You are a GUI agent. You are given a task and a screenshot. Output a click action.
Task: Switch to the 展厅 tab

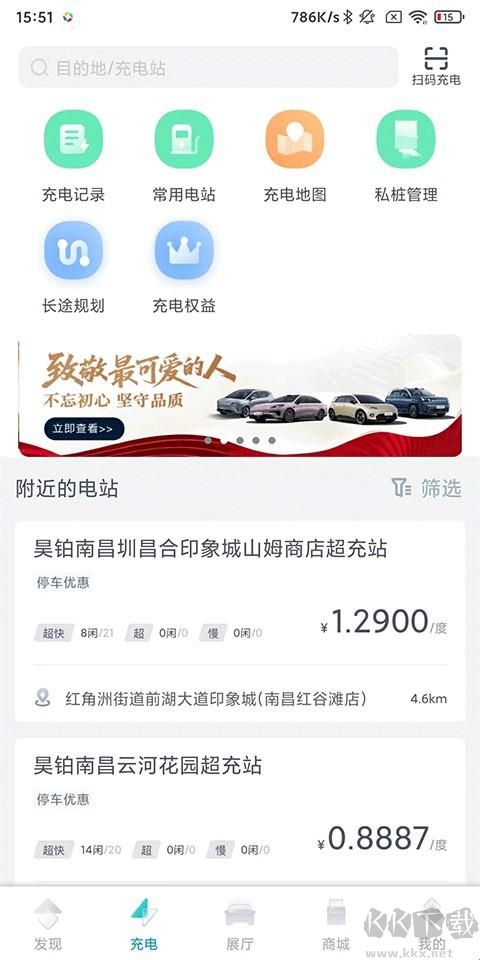click(239, 924)
